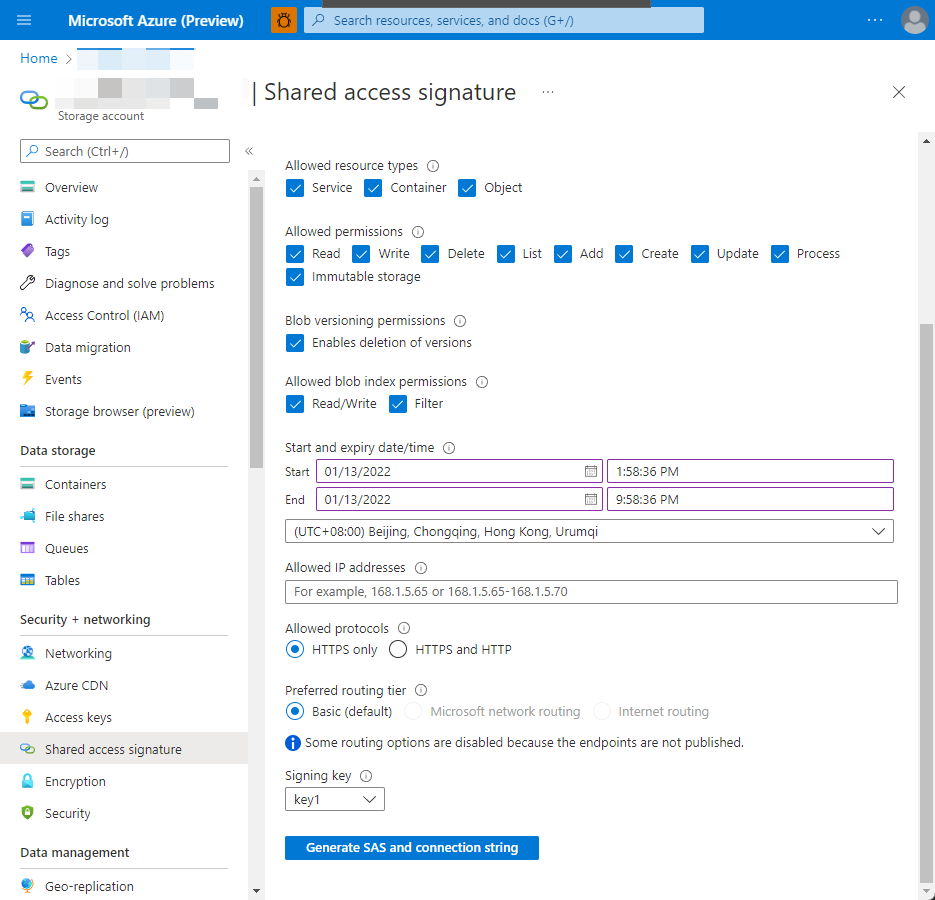The height and width of the screenshot is (900, 935).
Task: Click info icon beside Allowed permissions
Action: 418,232
